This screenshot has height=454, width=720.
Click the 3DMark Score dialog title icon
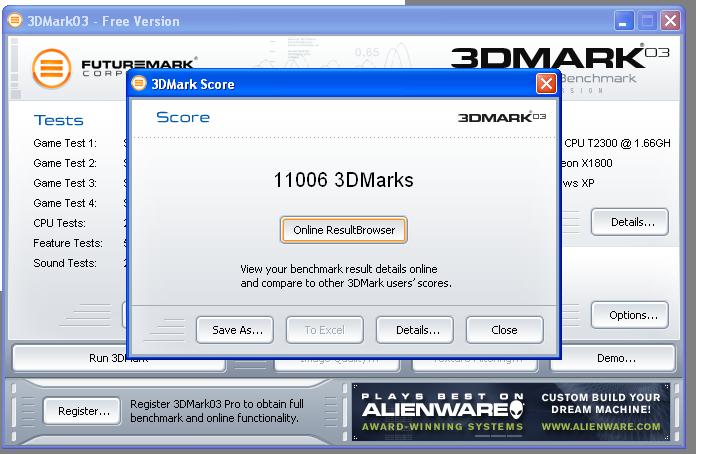[139, 84]
